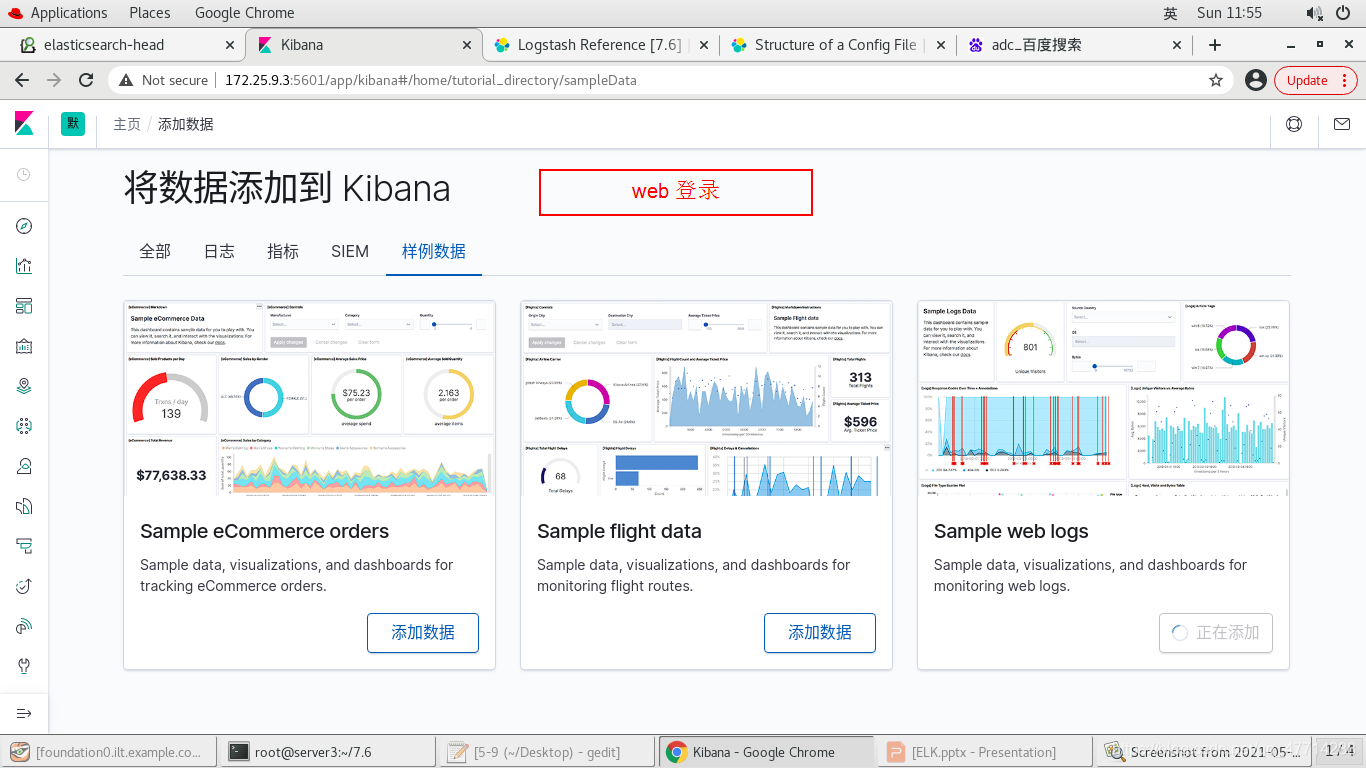Screen dimensions: 1366x768
Task: Click the 将数据添加到 Kibana heading
Action: 287,188
